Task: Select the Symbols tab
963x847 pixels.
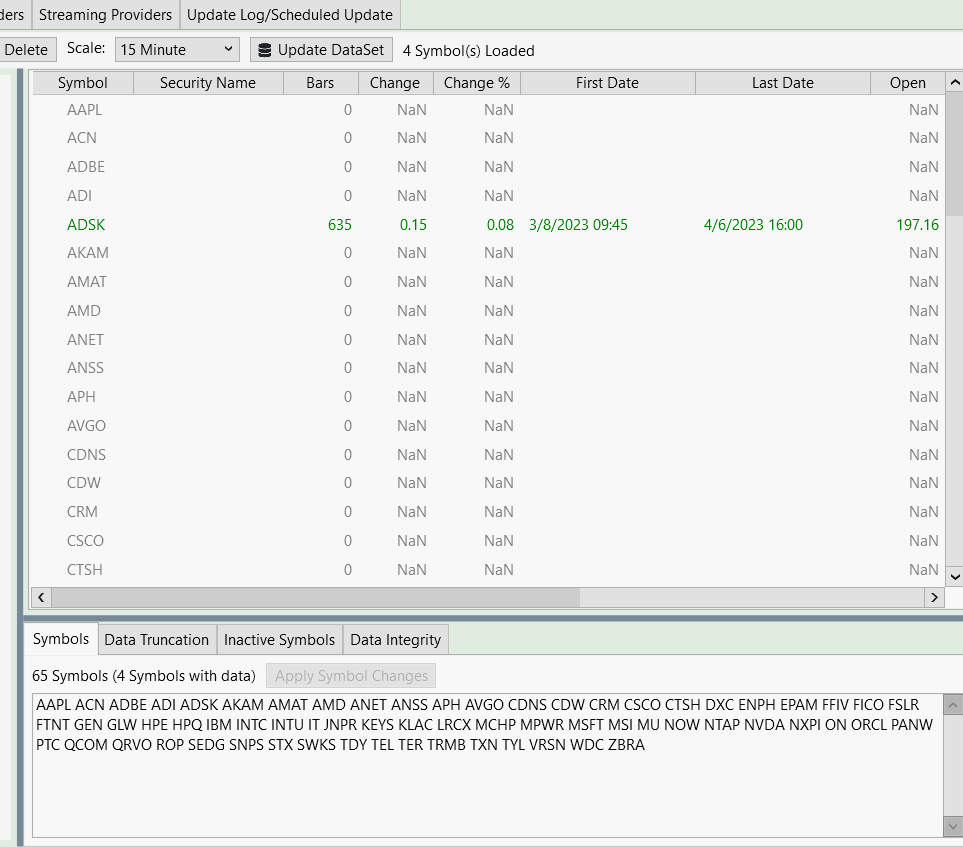Action: click(61, 639)
